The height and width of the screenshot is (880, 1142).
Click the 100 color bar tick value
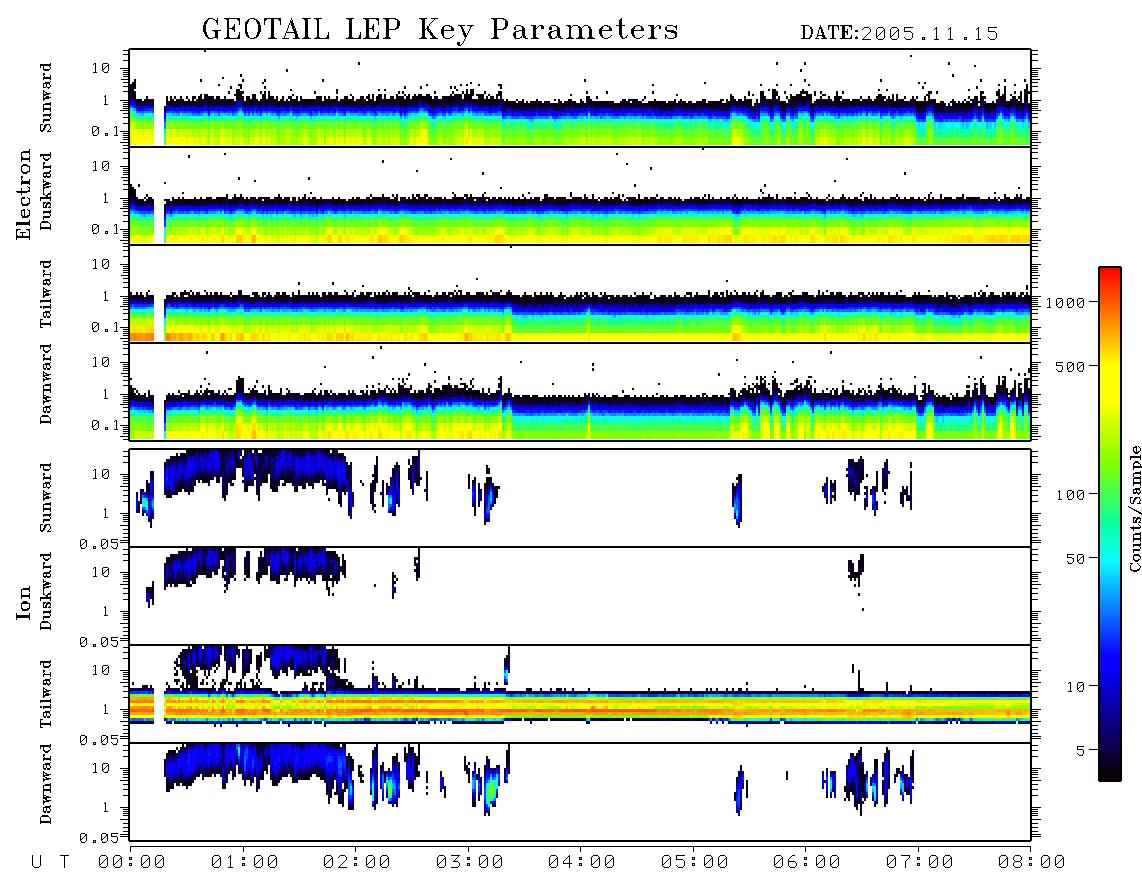coord(1071,495)
